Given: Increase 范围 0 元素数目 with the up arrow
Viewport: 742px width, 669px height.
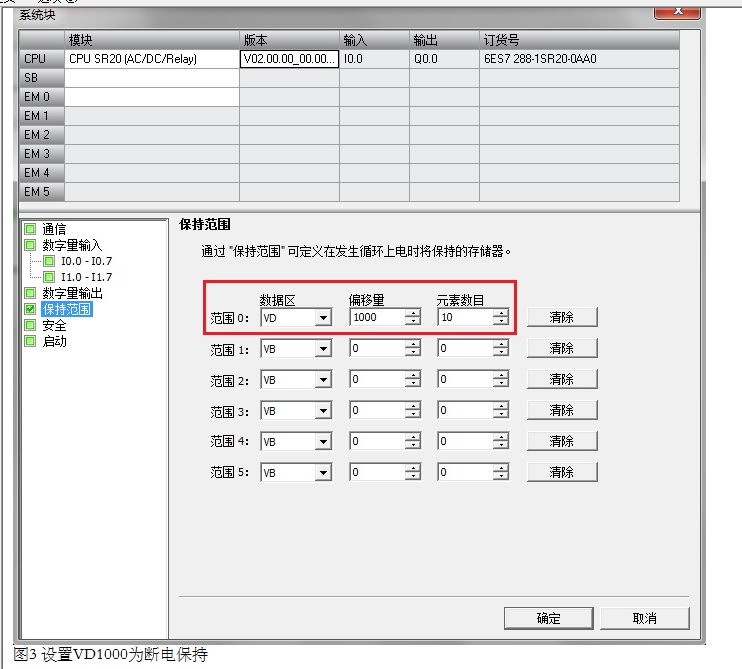Looking at the screenshot, I should pyautogui.click(x=501, y=313).
